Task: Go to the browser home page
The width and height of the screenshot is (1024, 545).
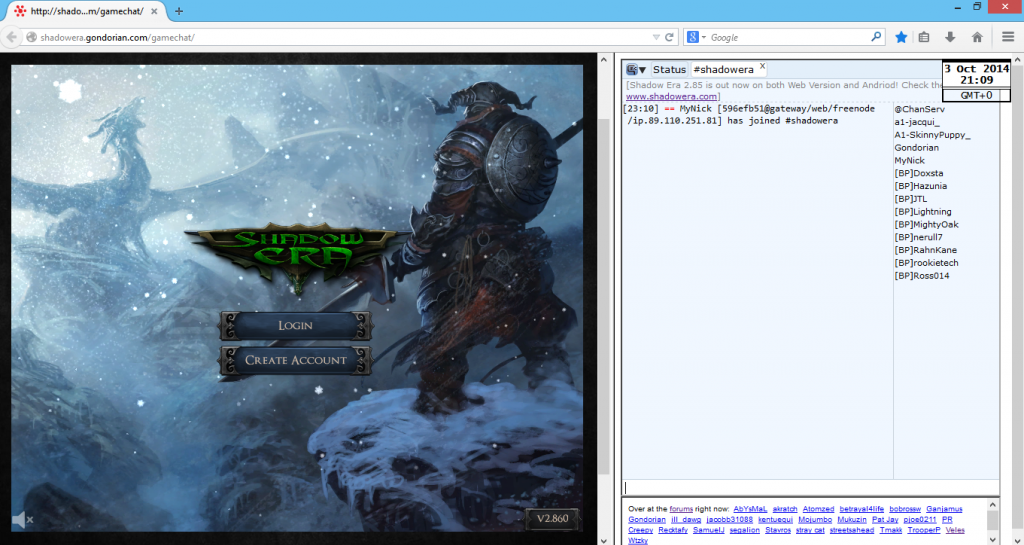Action: coord(977,37)
